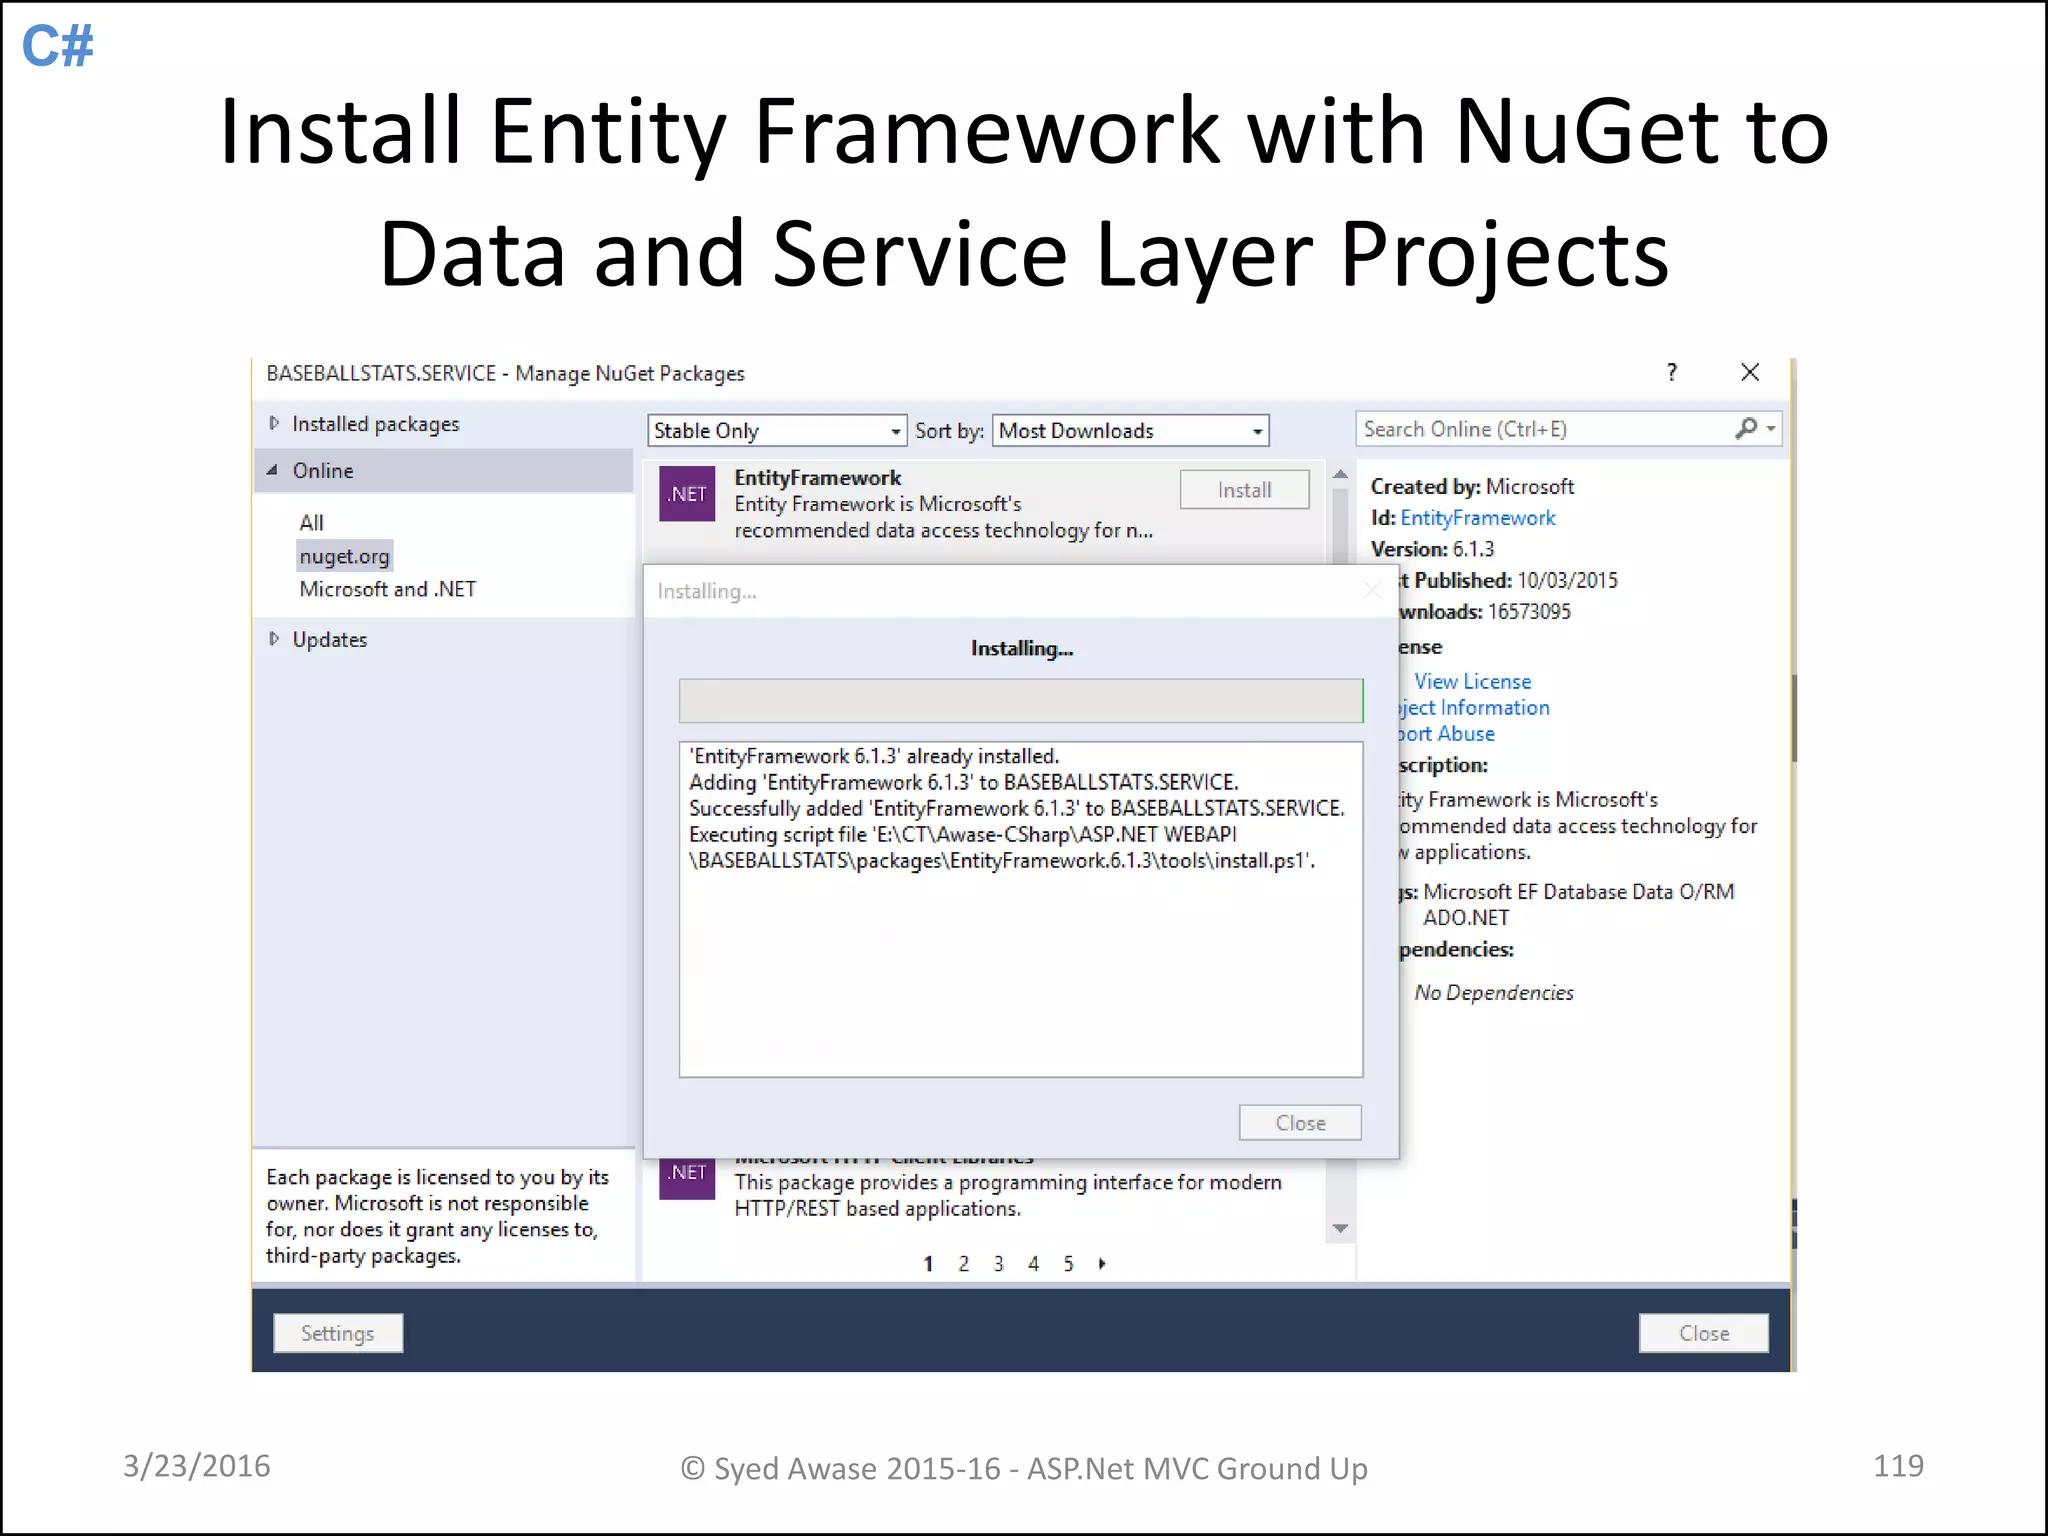Click the installing progress bar

coord(1021,701)
